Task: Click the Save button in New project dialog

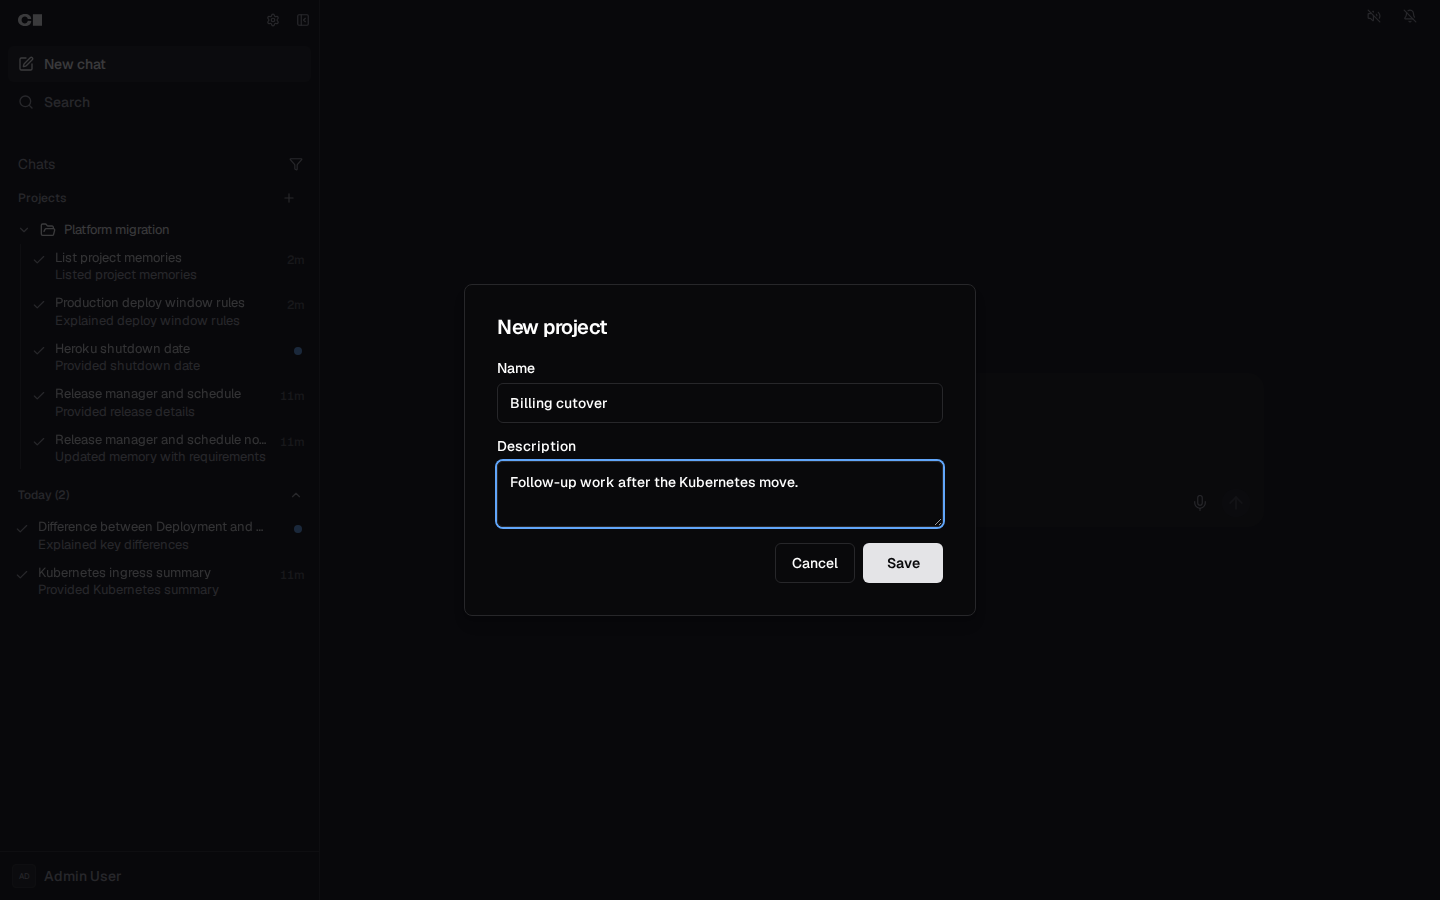Action: pos(902,563)
